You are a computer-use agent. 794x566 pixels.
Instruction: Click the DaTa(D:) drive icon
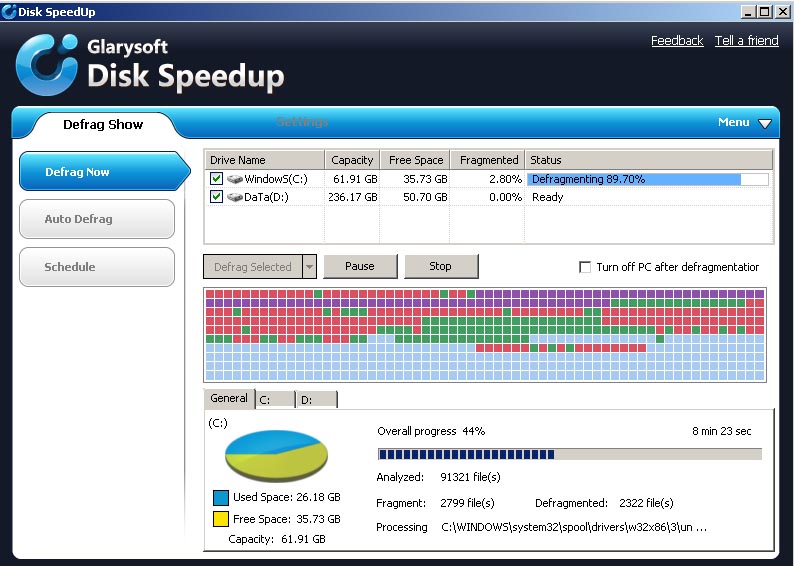pos(234,197)
